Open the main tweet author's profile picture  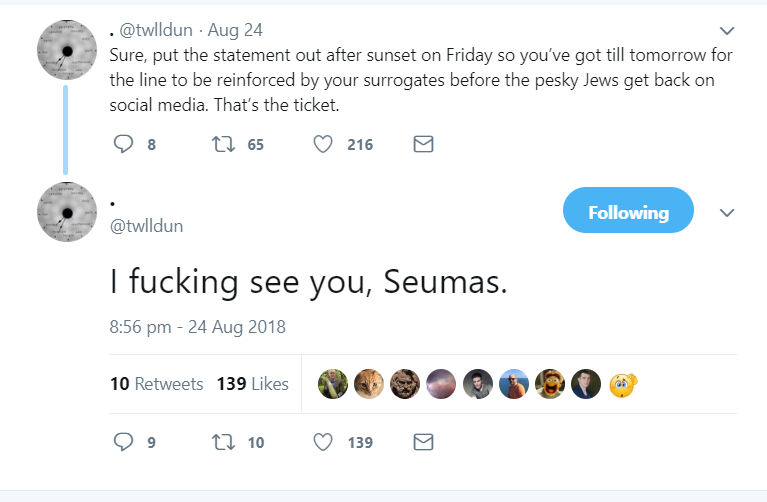[67, 213]
